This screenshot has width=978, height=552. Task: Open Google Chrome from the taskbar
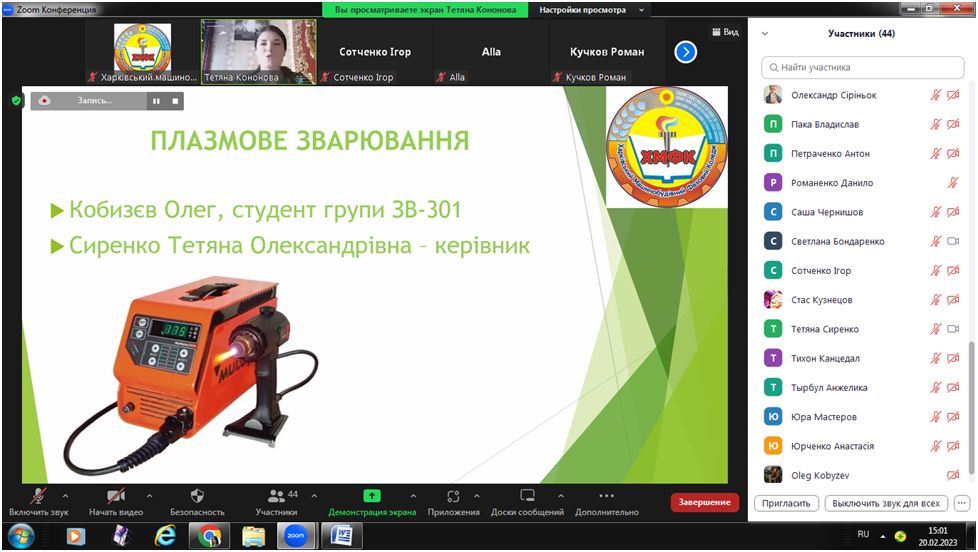coord(209,536)
